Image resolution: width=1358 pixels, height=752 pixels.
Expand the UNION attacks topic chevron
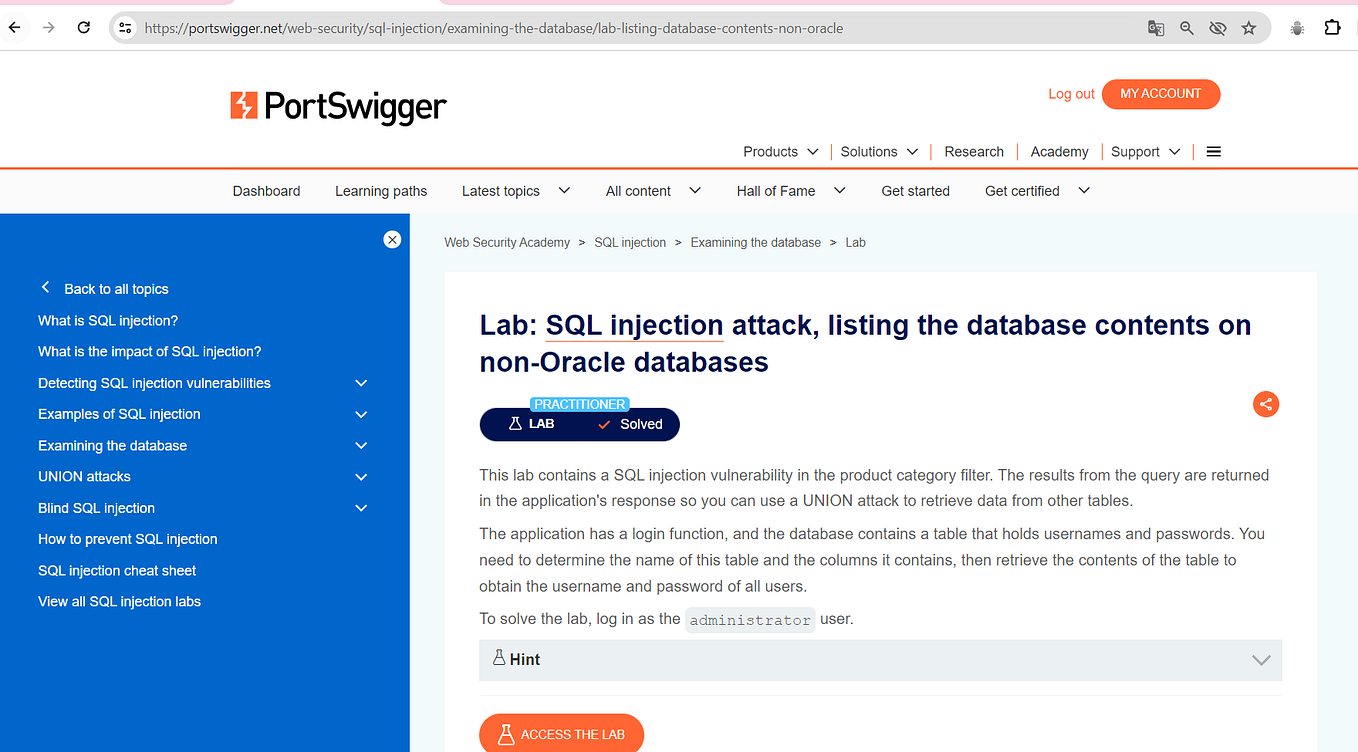[x=361, y=476]
